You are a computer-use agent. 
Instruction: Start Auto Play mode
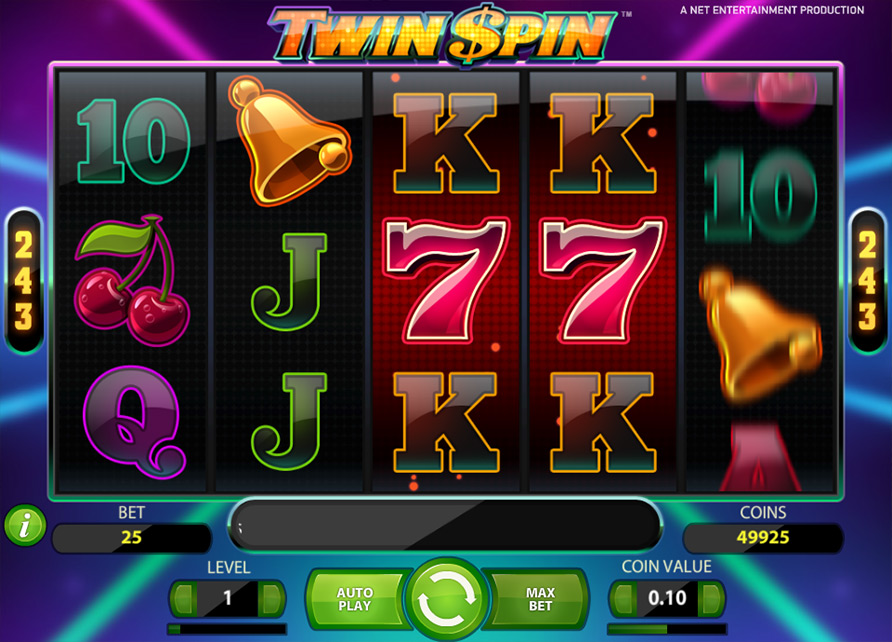coord(355,599)
